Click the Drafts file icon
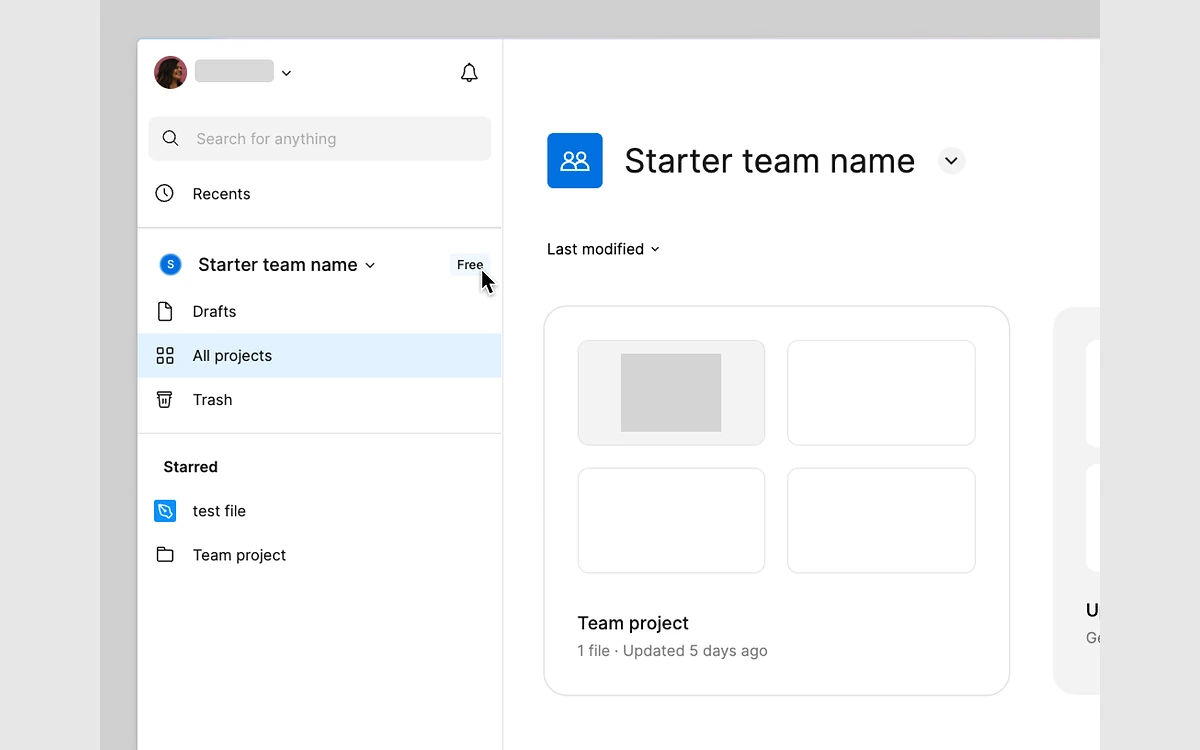 click(165, 311)
